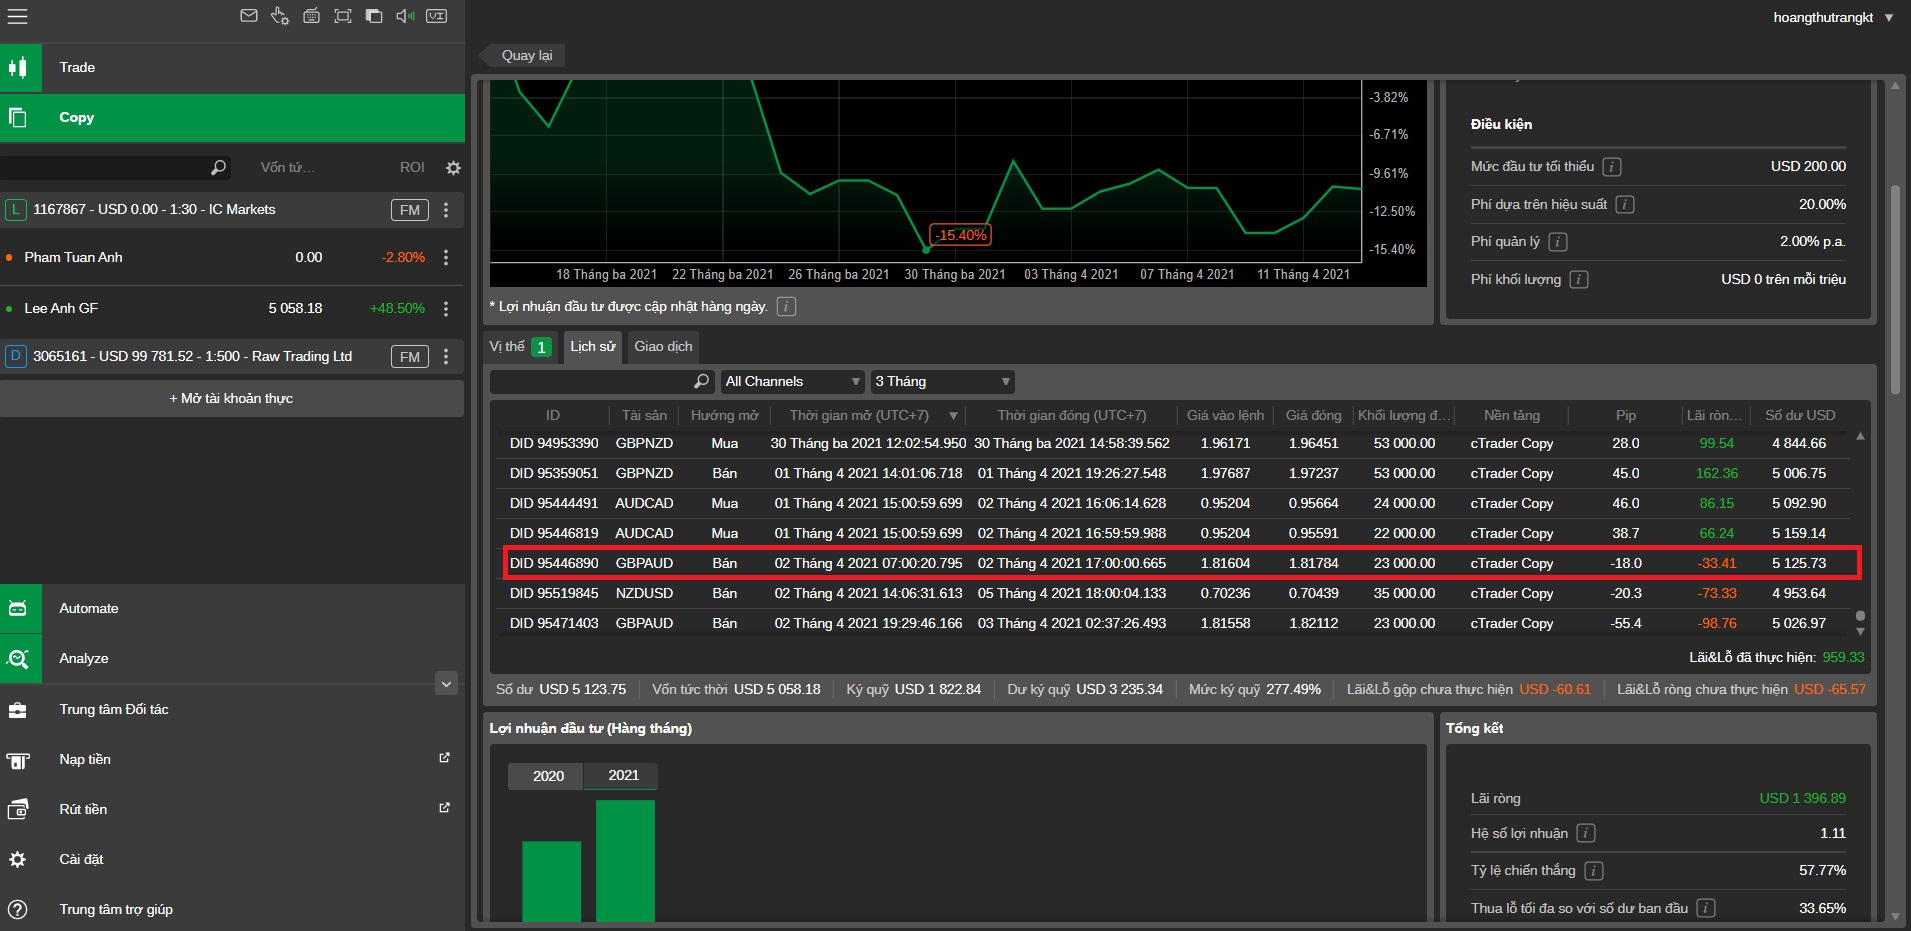The image size is (1911, 931).
Task: Click the Quay lại back button
Action: tap(526, 56)
